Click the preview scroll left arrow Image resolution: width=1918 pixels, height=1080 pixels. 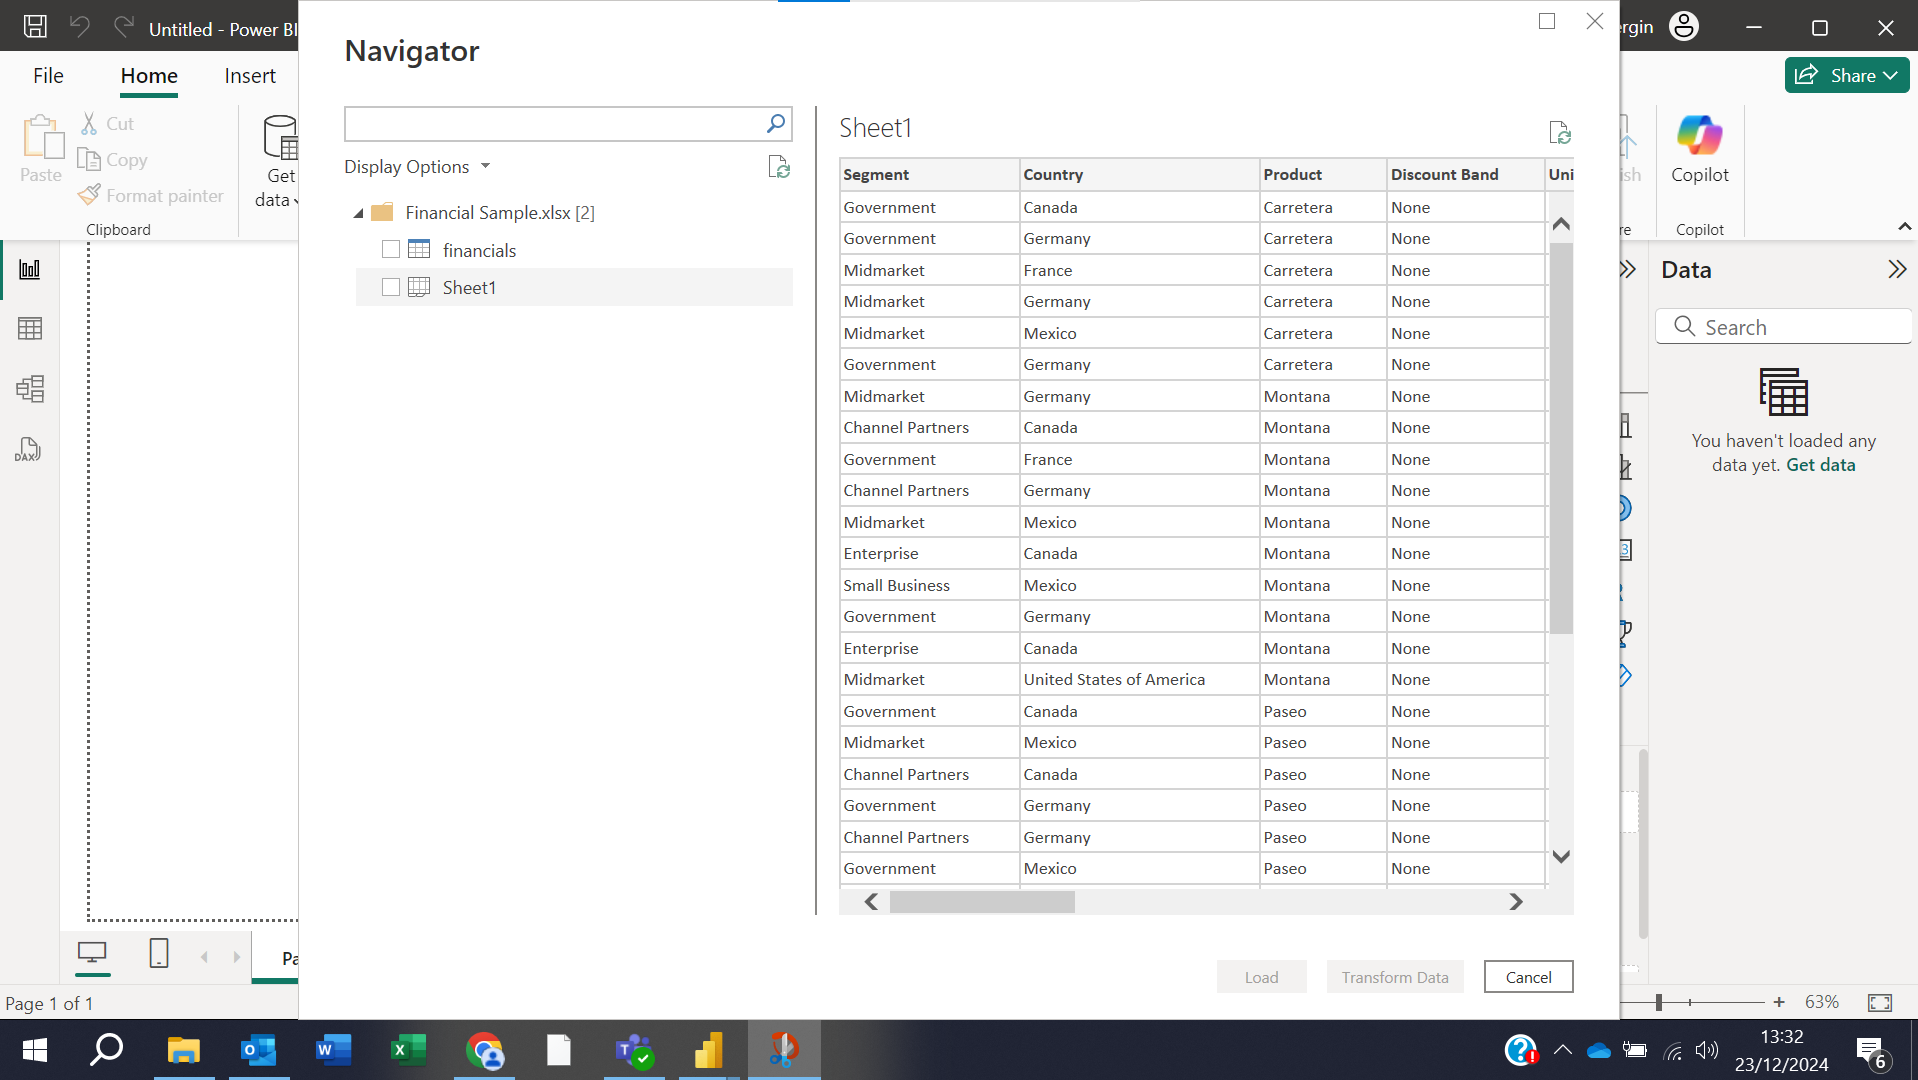click(x=871, y=902)
